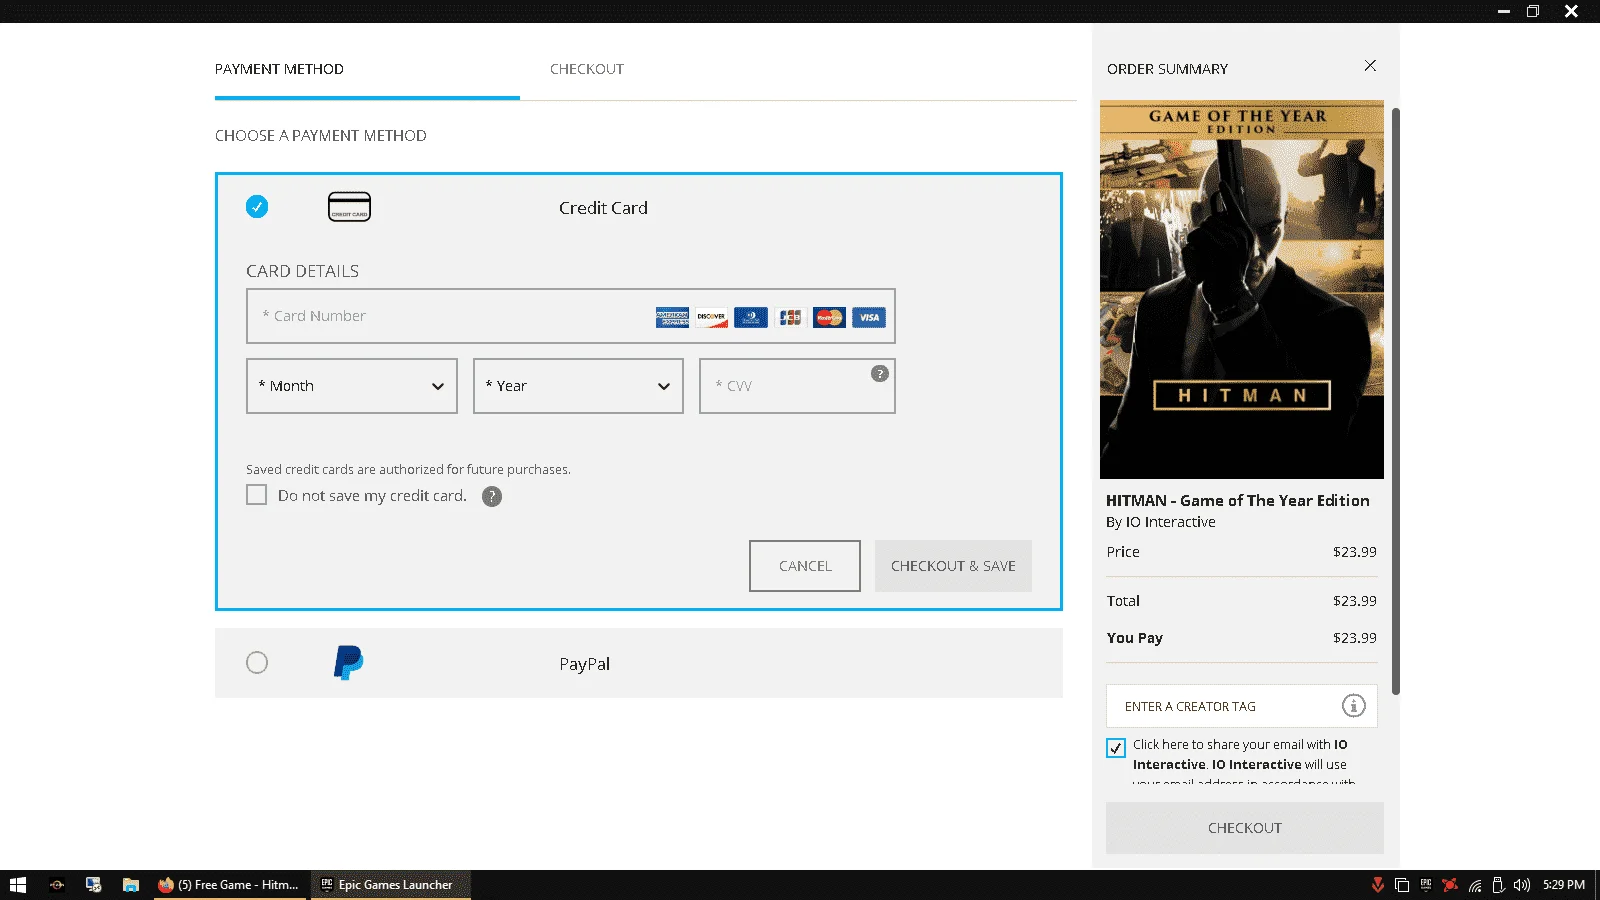Viewport: 1600px width, 900px height.
Task: Open the Windows Start menu
Action: (x=18, y=885)
